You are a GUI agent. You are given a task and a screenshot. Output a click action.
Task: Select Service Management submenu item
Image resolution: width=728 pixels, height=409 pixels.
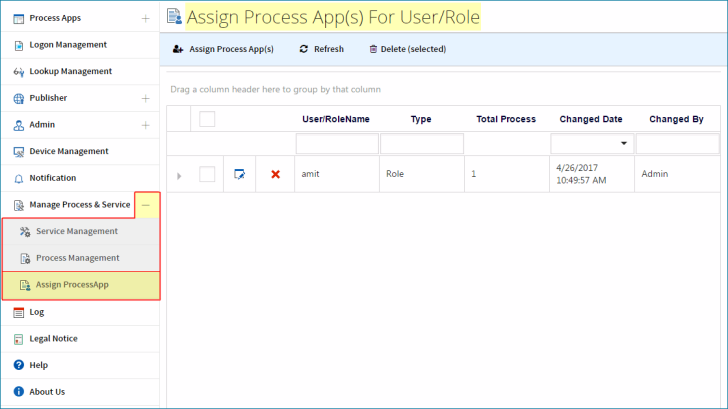click(x=81, y=231)
